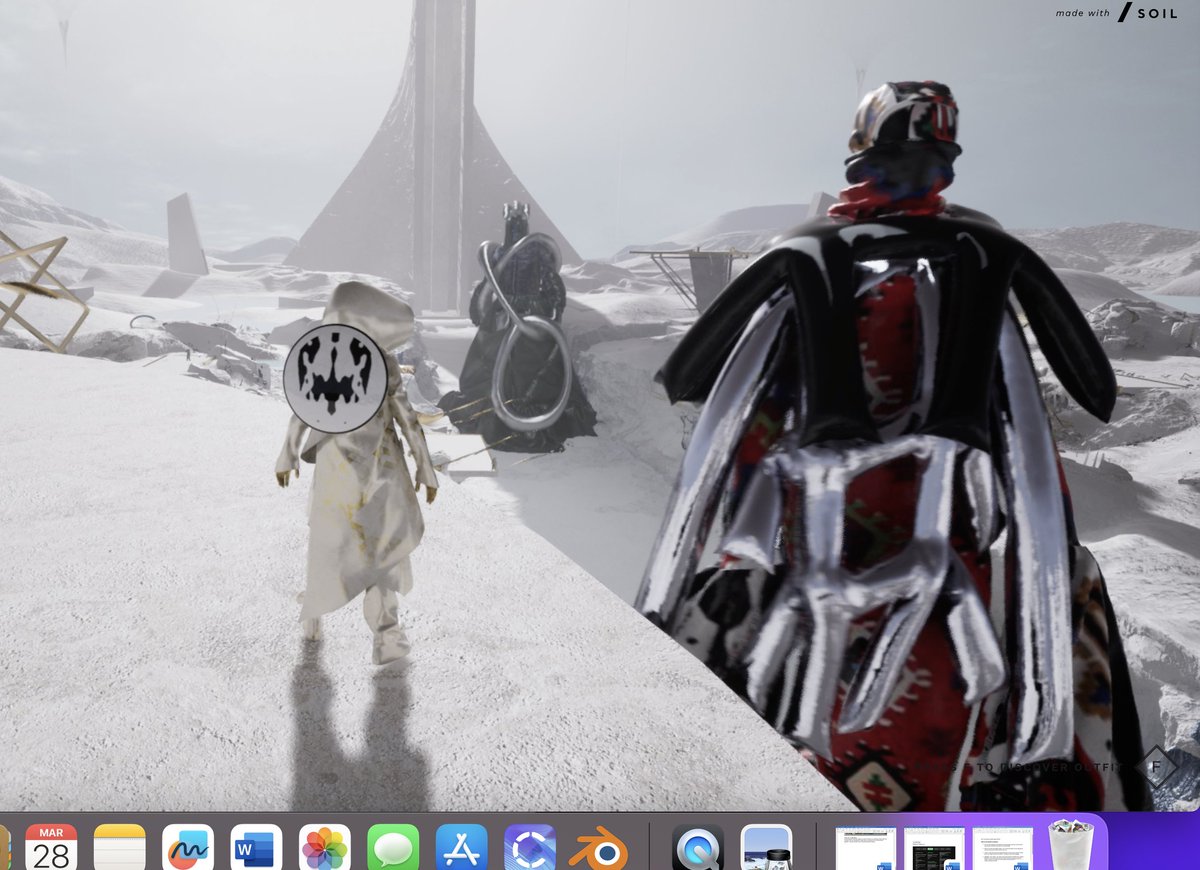The width and height of the screenshot is (1200, 870).
Task: Open the Calendar app in the Dock
Action: [51, 848]
